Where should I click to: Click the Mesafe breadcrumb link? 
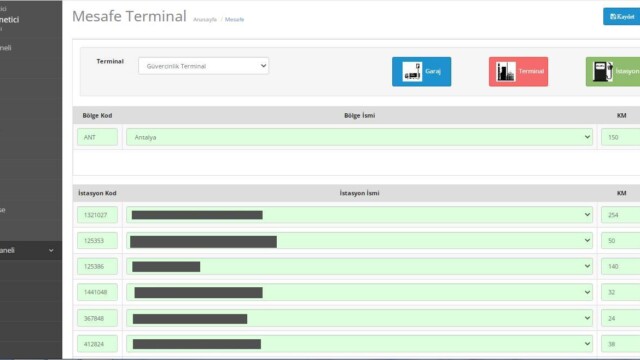pos(234,20)
